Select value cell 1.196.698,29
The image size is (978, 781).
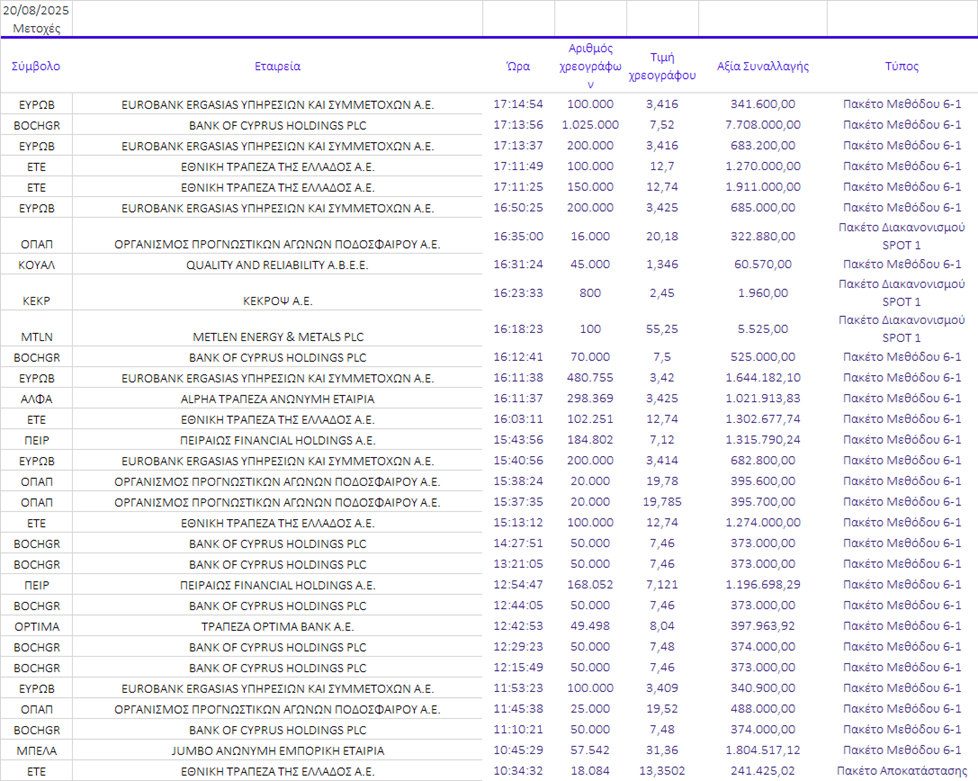(763, 585)
